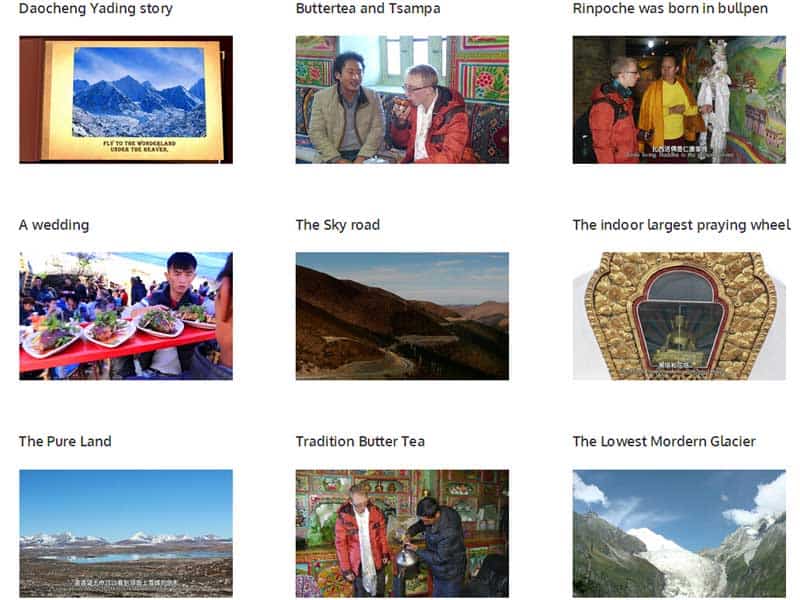Click The Sky road title link
The height and width of the screenshot is (600, 800).
(338, 225)
